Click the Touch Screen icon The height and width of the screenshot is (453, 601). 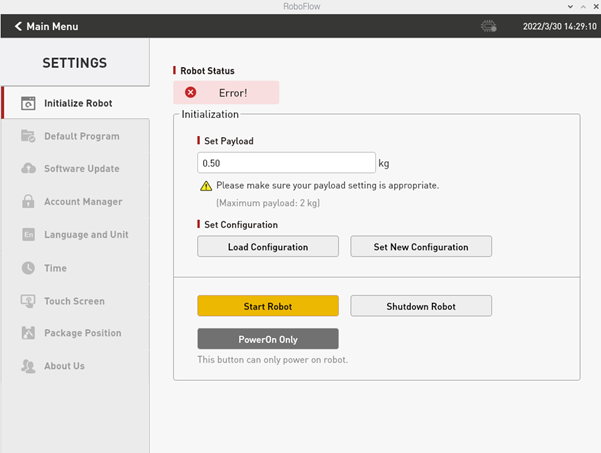coord(28,301)
